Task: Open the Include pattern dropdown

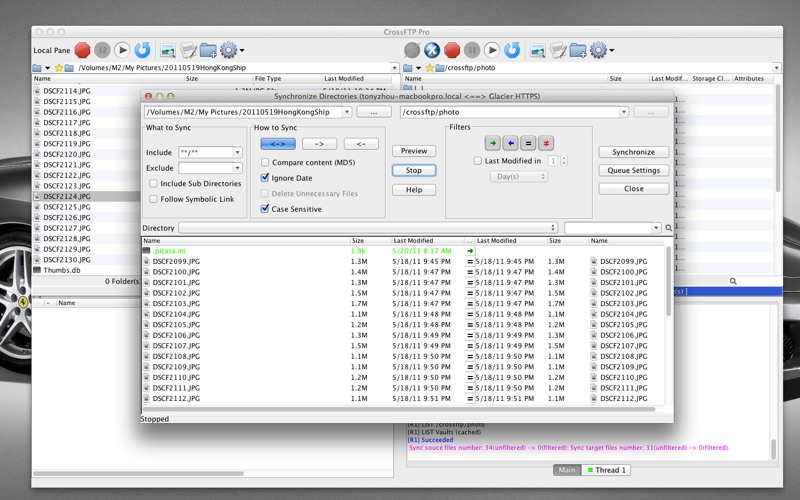Action: 237,153
